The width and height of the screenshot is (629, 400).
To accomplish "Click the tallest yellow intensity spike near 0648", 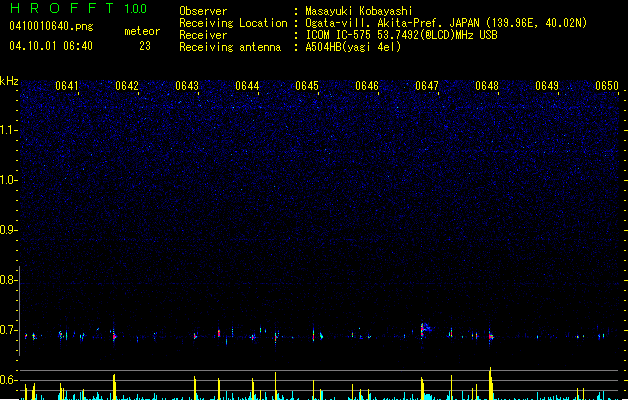I will point(491,383).
